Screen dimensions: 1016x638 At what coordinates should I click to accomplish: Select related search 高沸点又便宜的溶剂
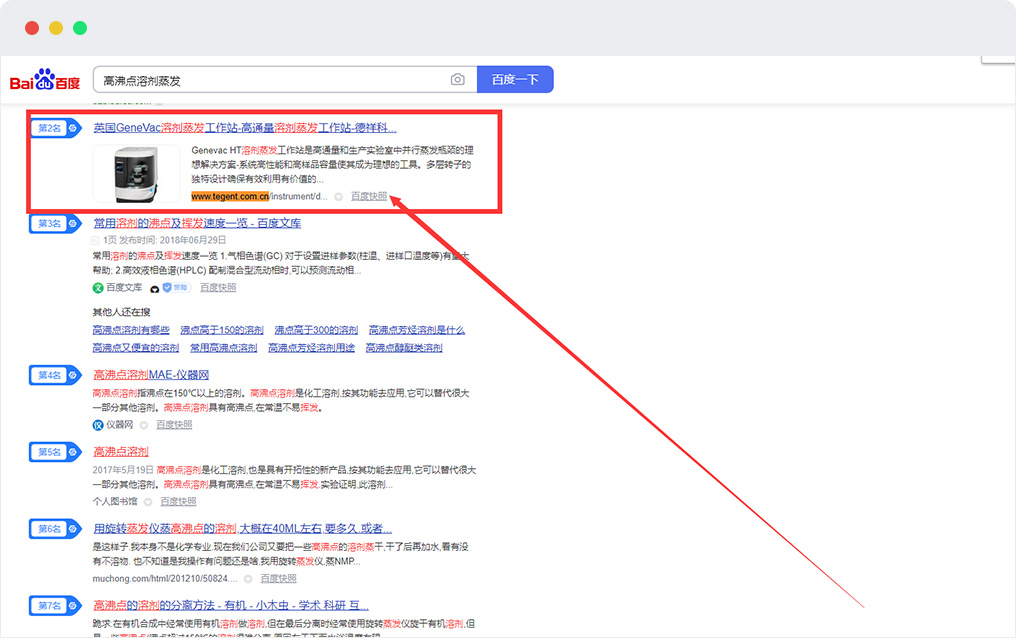[x=135, y=348]
